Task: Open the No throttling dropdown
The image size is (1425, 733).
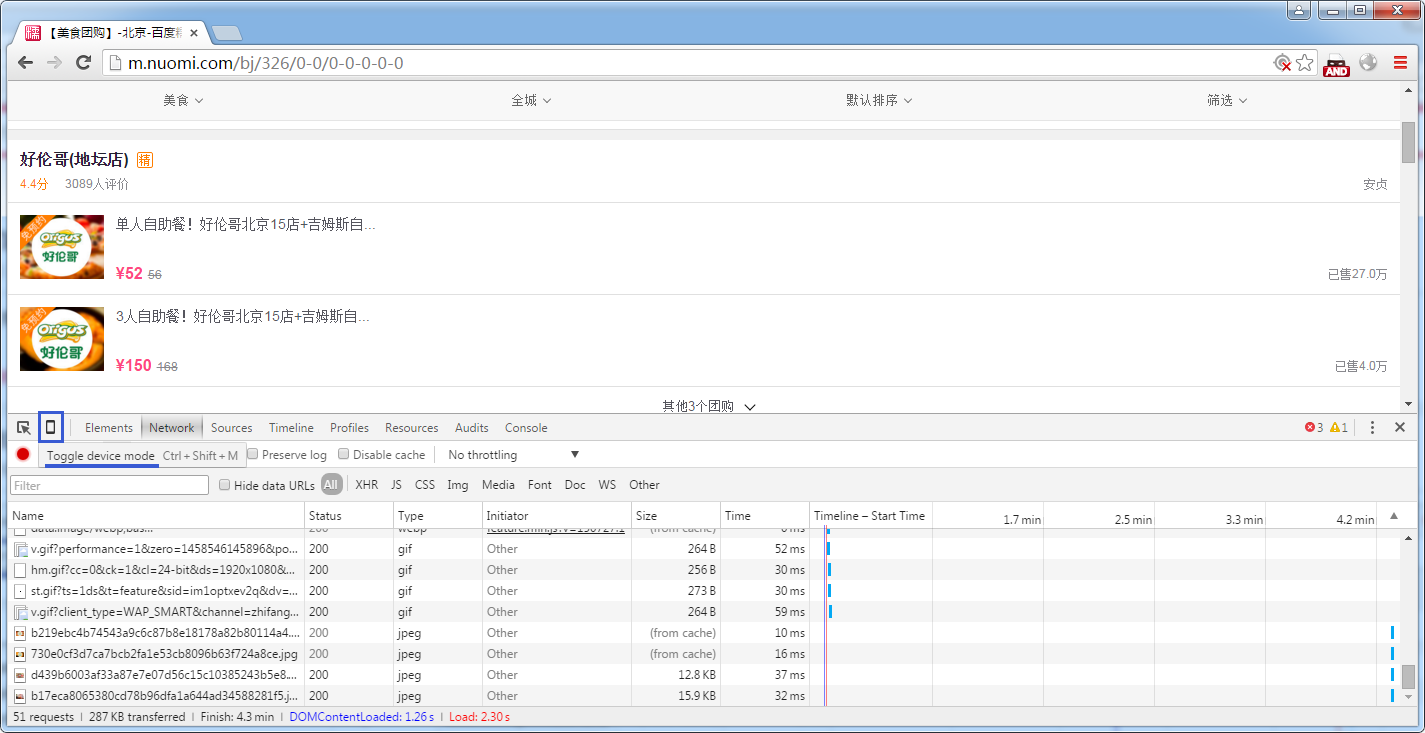Action: [513, 455]
